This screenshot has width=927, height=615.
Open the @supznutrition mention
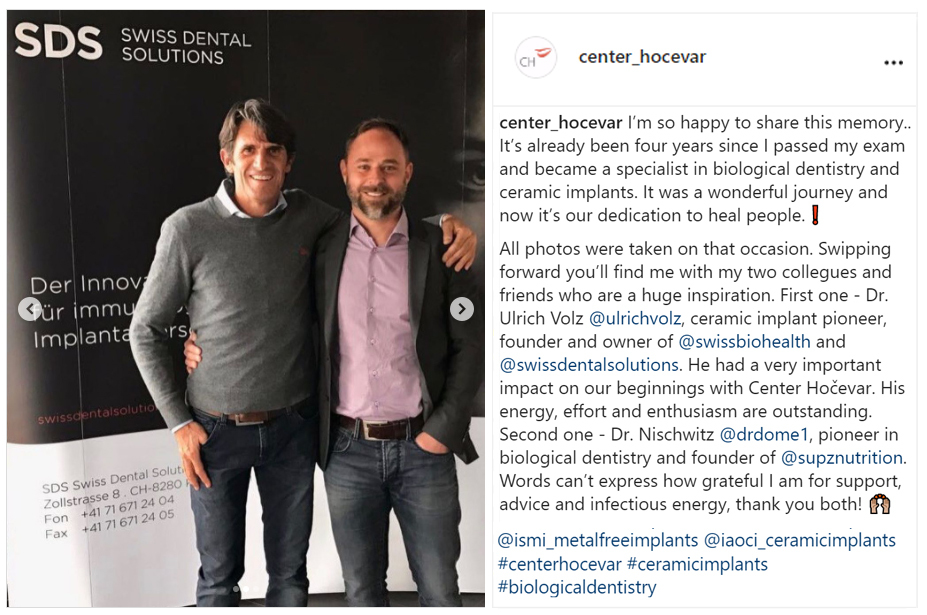[842, 458]
